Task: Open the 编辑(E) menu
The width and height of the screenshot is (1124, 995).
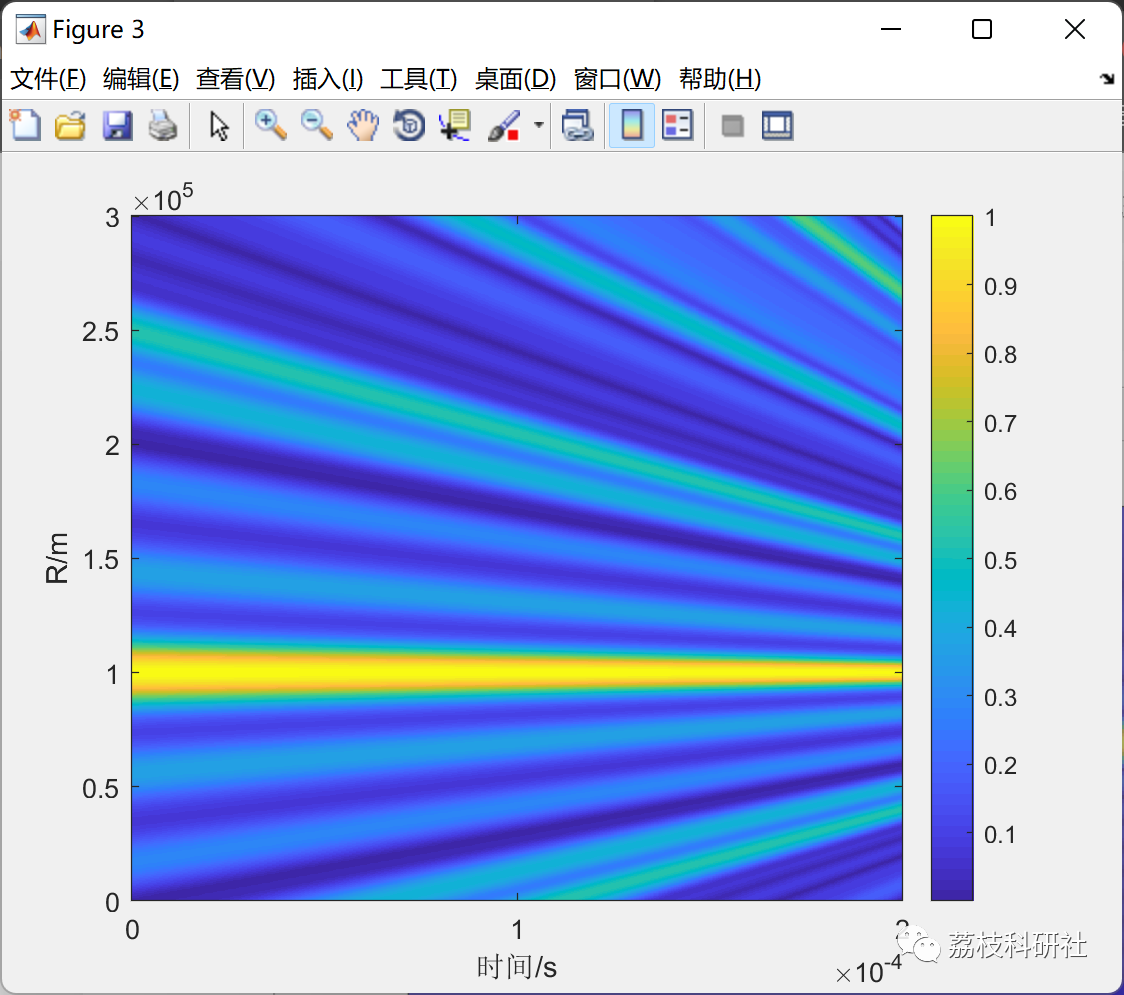Action: tap(141, 79)
